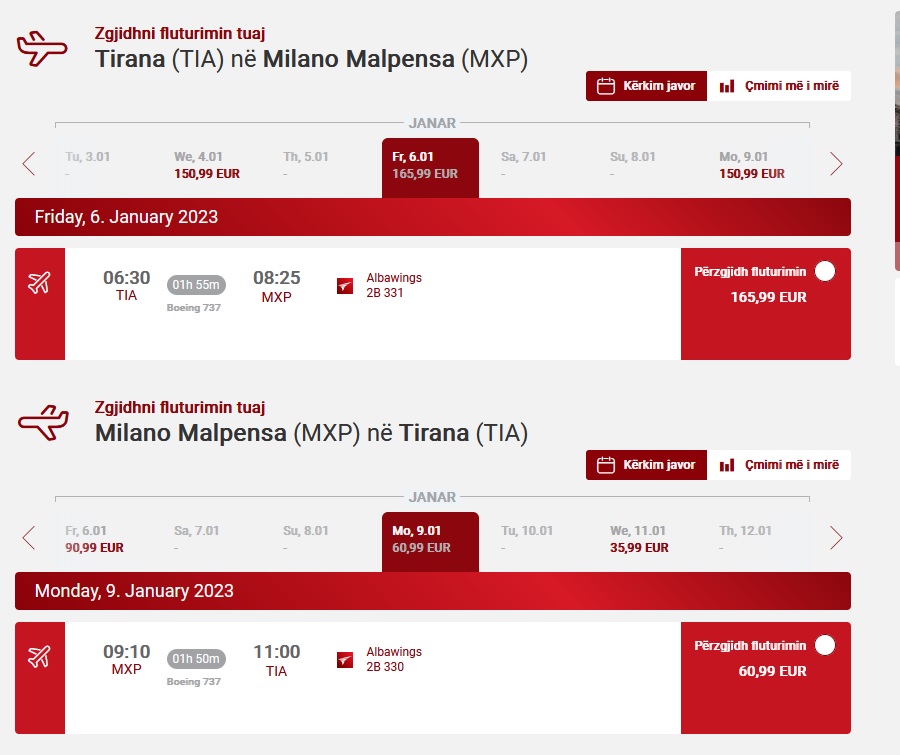Click the Albawings logo for flight 2B 331
This screenshot has width=900, height=755.
click(345, 286)
